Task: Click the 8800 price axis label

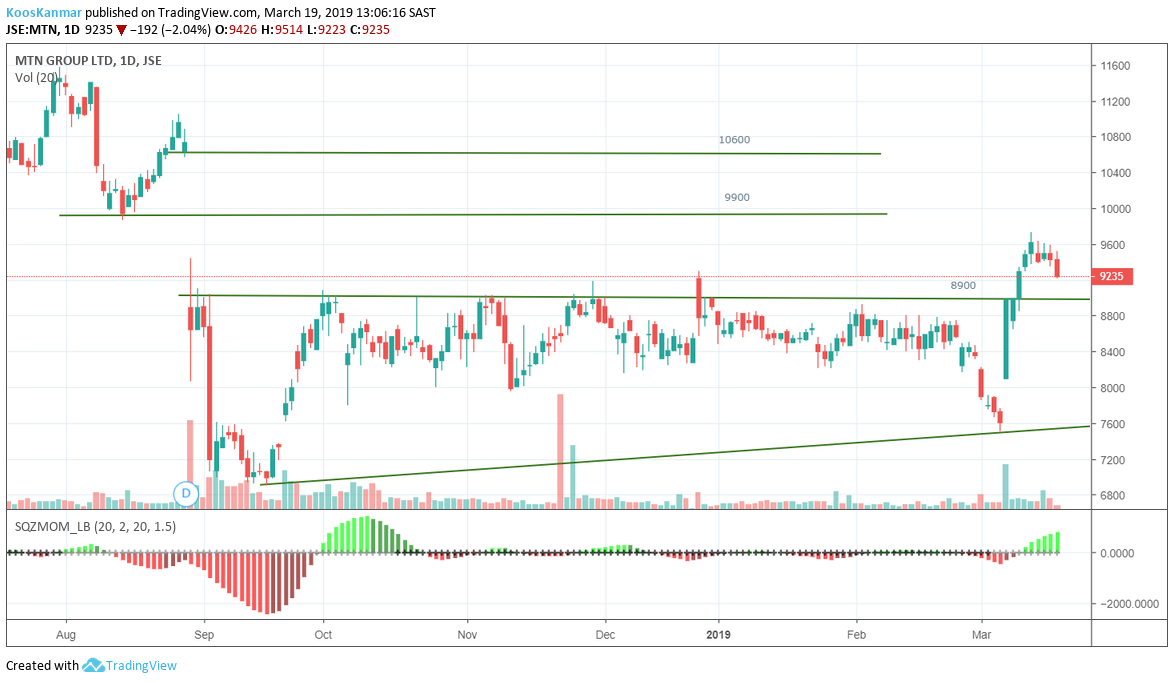Action: click(1113, 316)
